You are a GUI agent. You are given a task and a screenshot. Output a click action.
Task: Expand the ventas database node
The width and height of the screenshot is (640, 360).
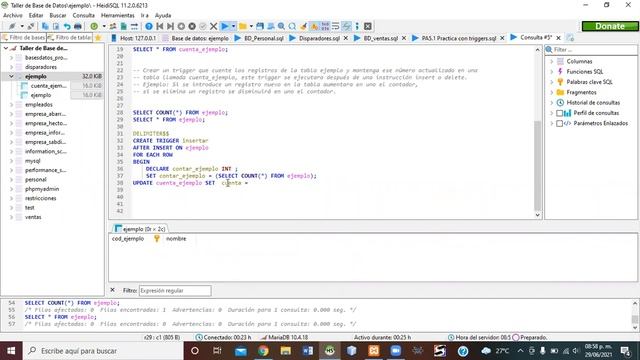tap(11, 217)
